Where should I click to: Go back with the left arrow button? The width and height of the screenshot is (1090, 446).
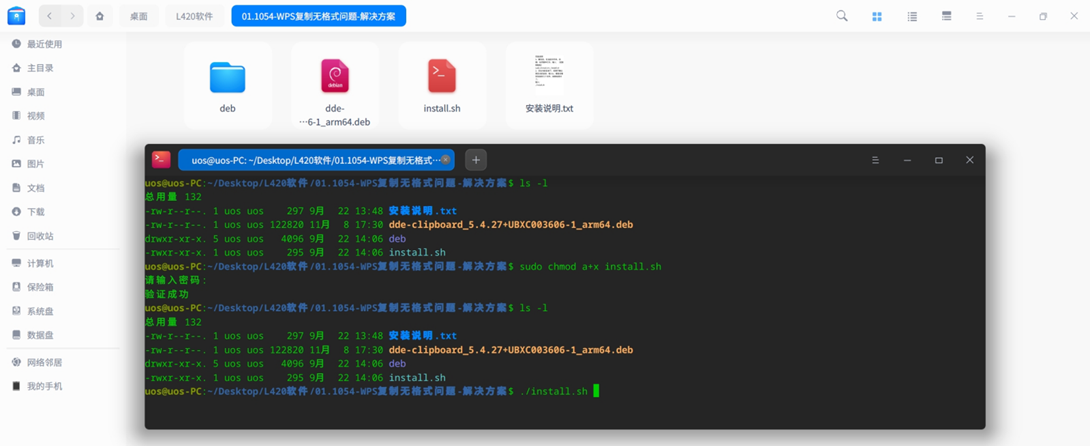(49, 16)
